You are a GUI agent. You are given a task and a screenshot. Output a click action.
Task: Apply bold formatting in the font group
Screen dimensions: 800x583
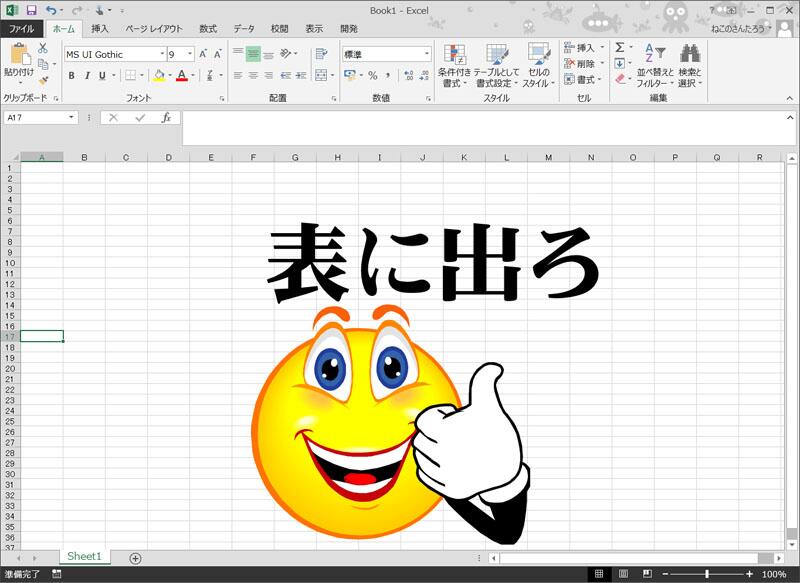pos(71,74)
